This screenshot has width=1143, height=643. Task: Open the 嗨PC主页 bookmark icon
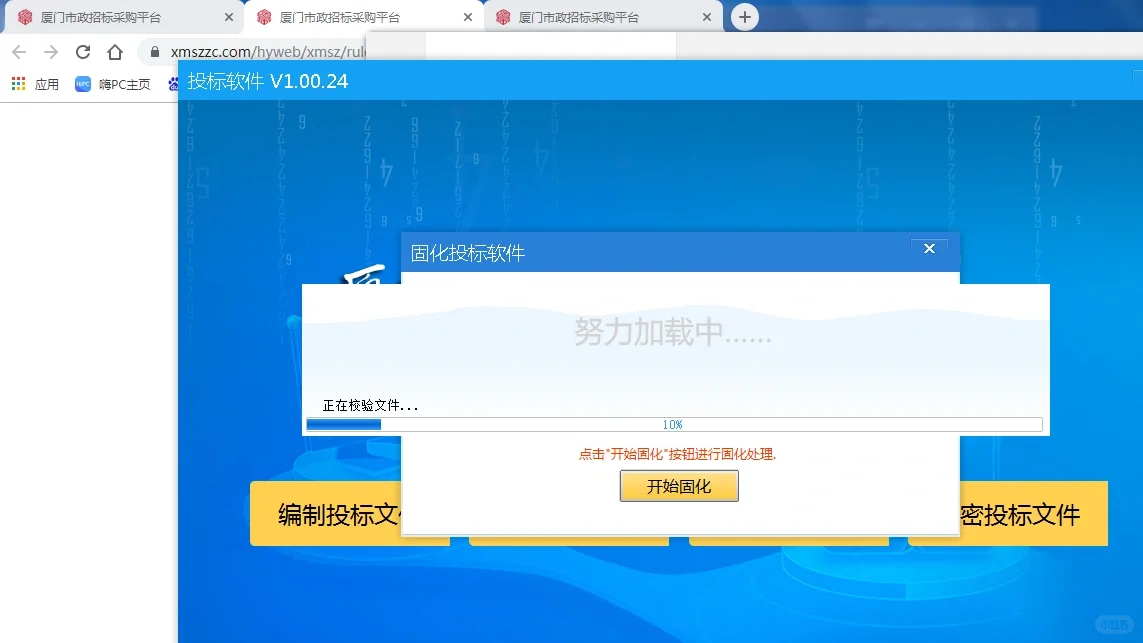[83, 84]
